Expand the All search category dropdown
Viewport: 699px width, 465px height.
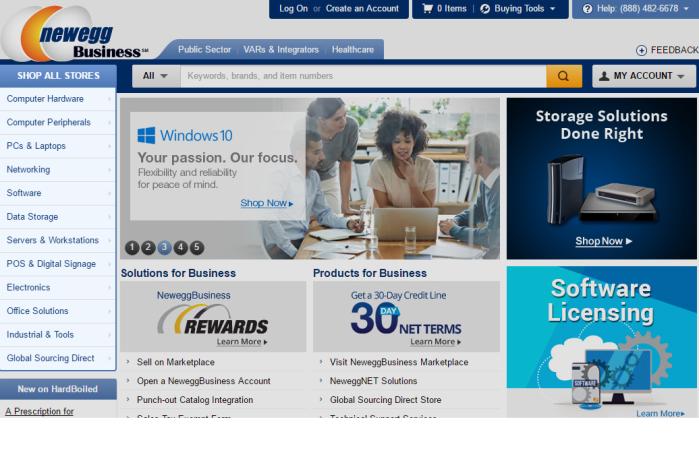[156, 76]
